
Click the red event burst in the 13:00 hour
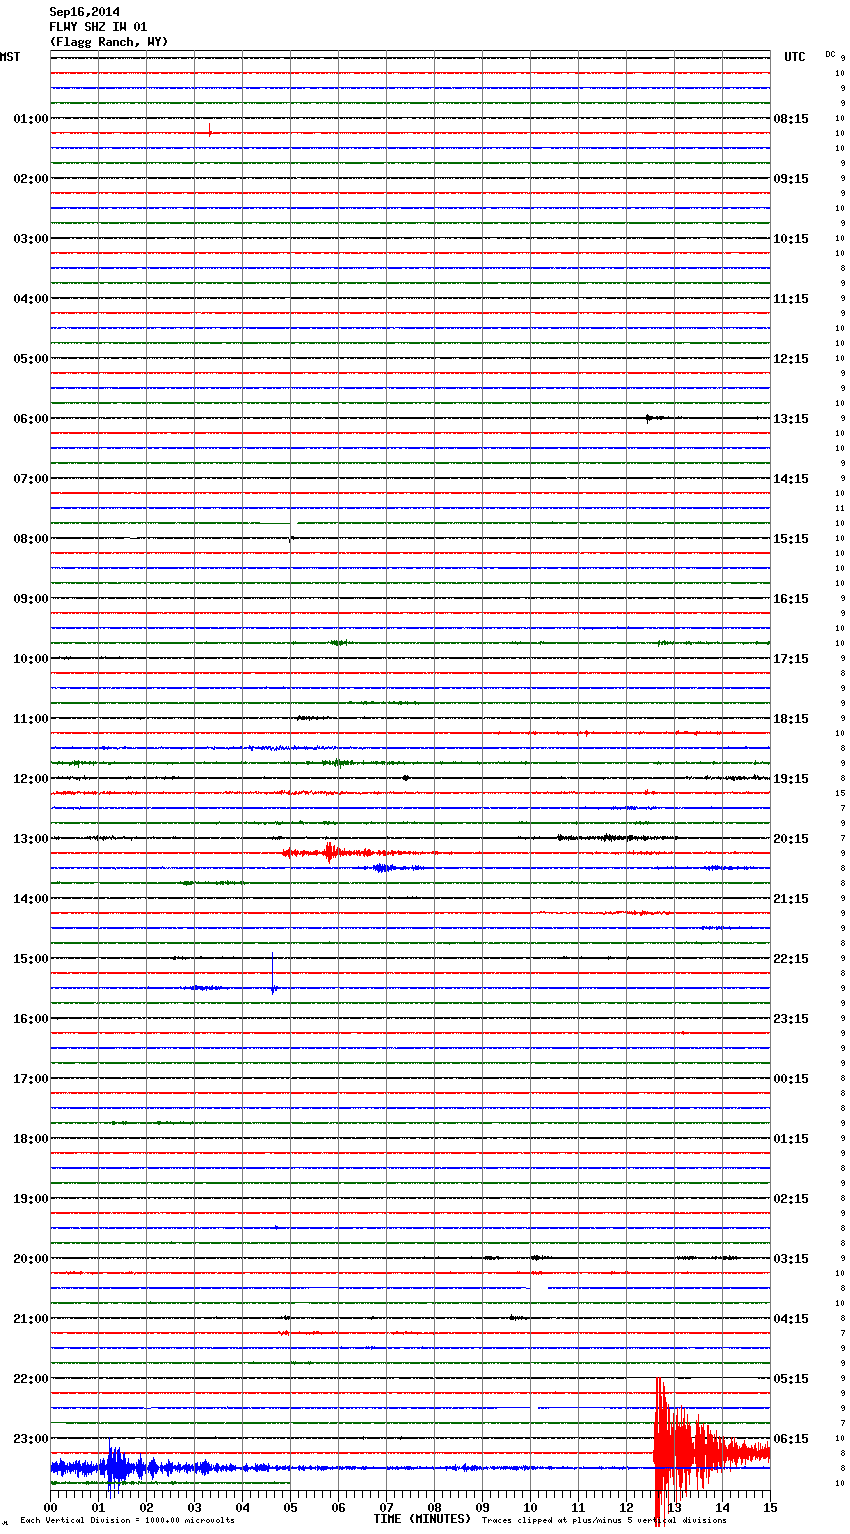(x=328, y=853)
